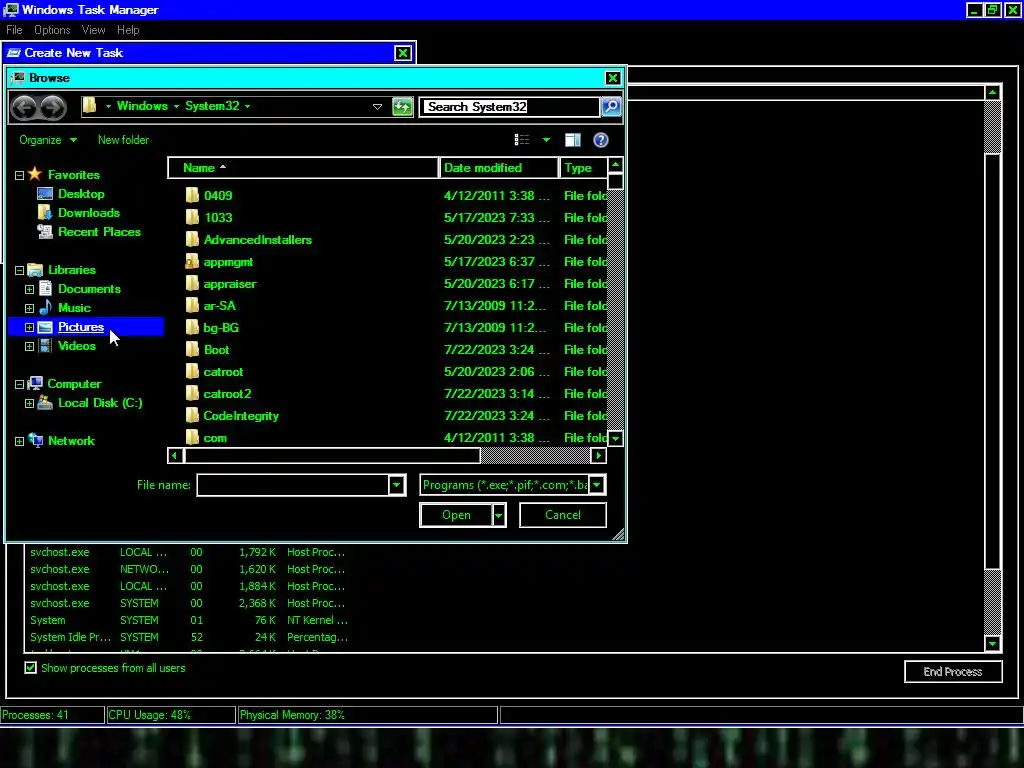Select the Computer icon in the tree
Viewport: 1024px width, 768px height.
tap(35, 384)
